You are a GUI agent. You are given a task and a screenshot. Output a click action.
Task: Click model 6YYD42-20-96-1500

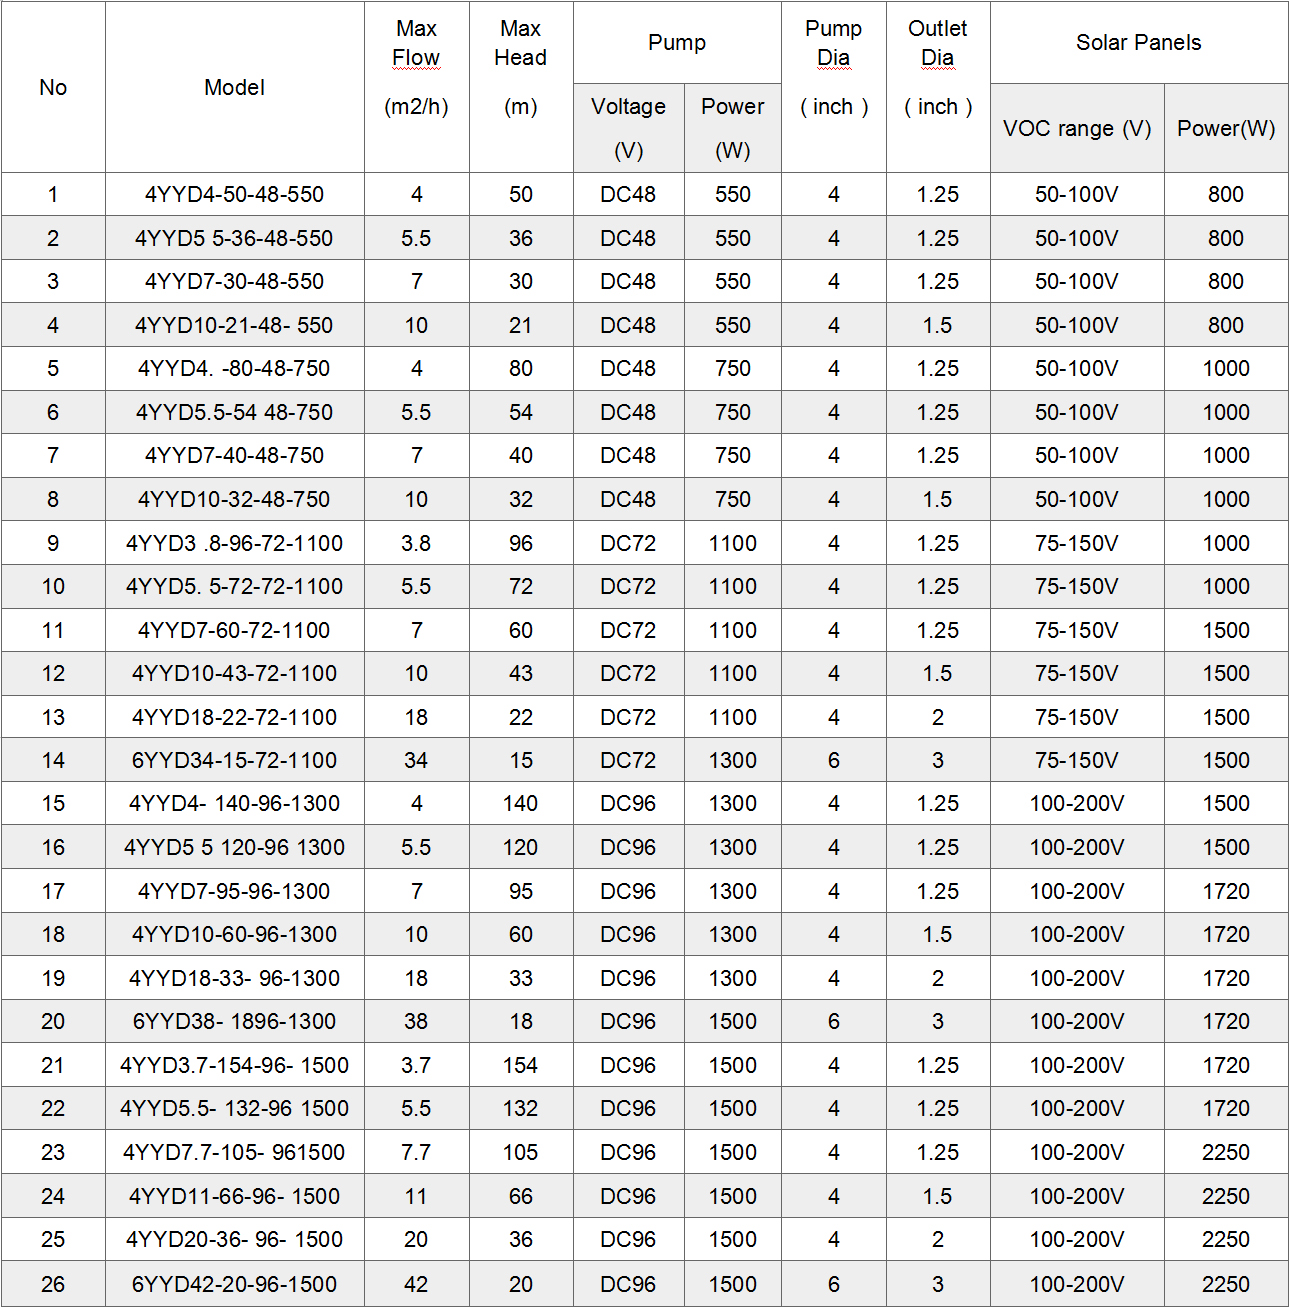[x=234, y=1284]
